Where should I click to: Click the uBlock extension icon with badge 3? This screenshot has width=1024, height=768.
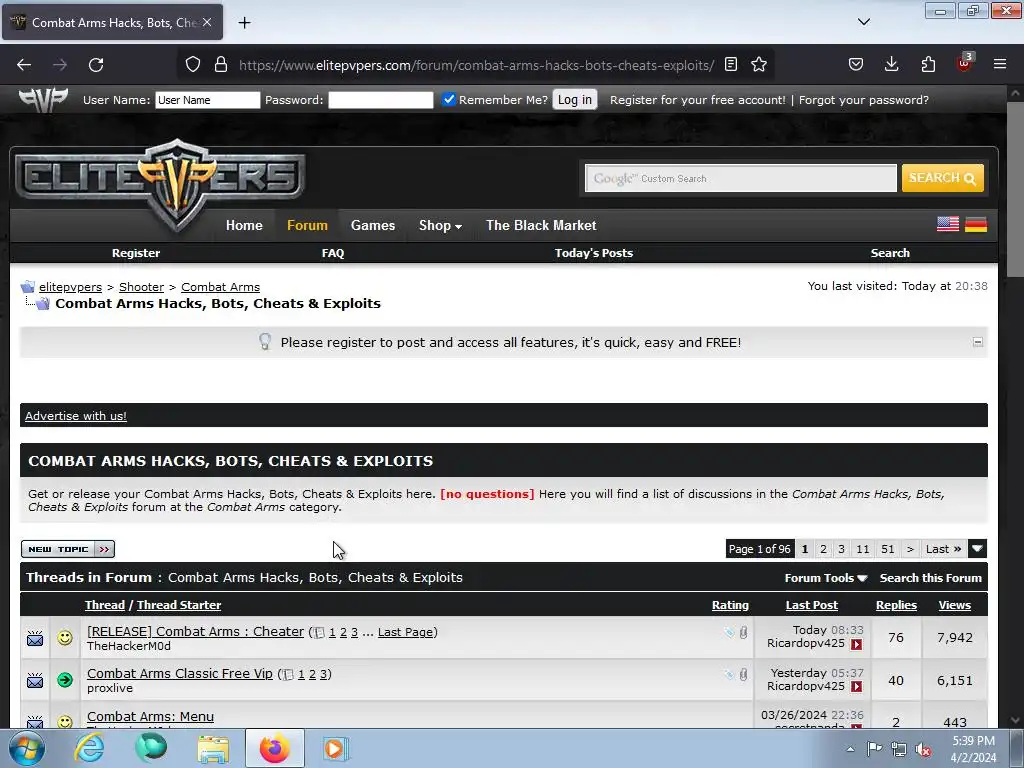[x=965, y=63]
